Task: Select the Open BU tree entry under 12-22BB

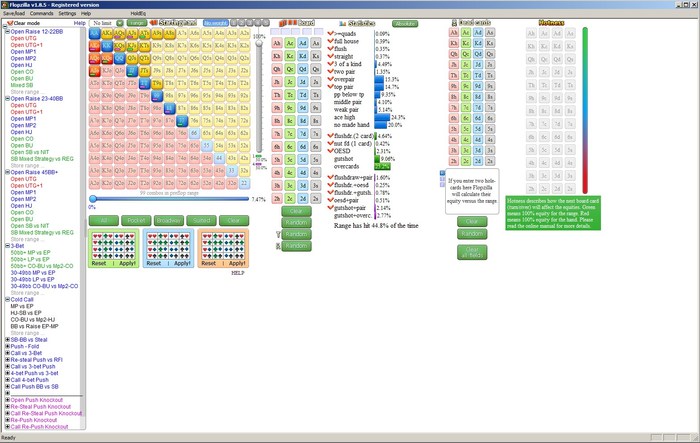Action: pyautogui.click(x=22, y=79)
